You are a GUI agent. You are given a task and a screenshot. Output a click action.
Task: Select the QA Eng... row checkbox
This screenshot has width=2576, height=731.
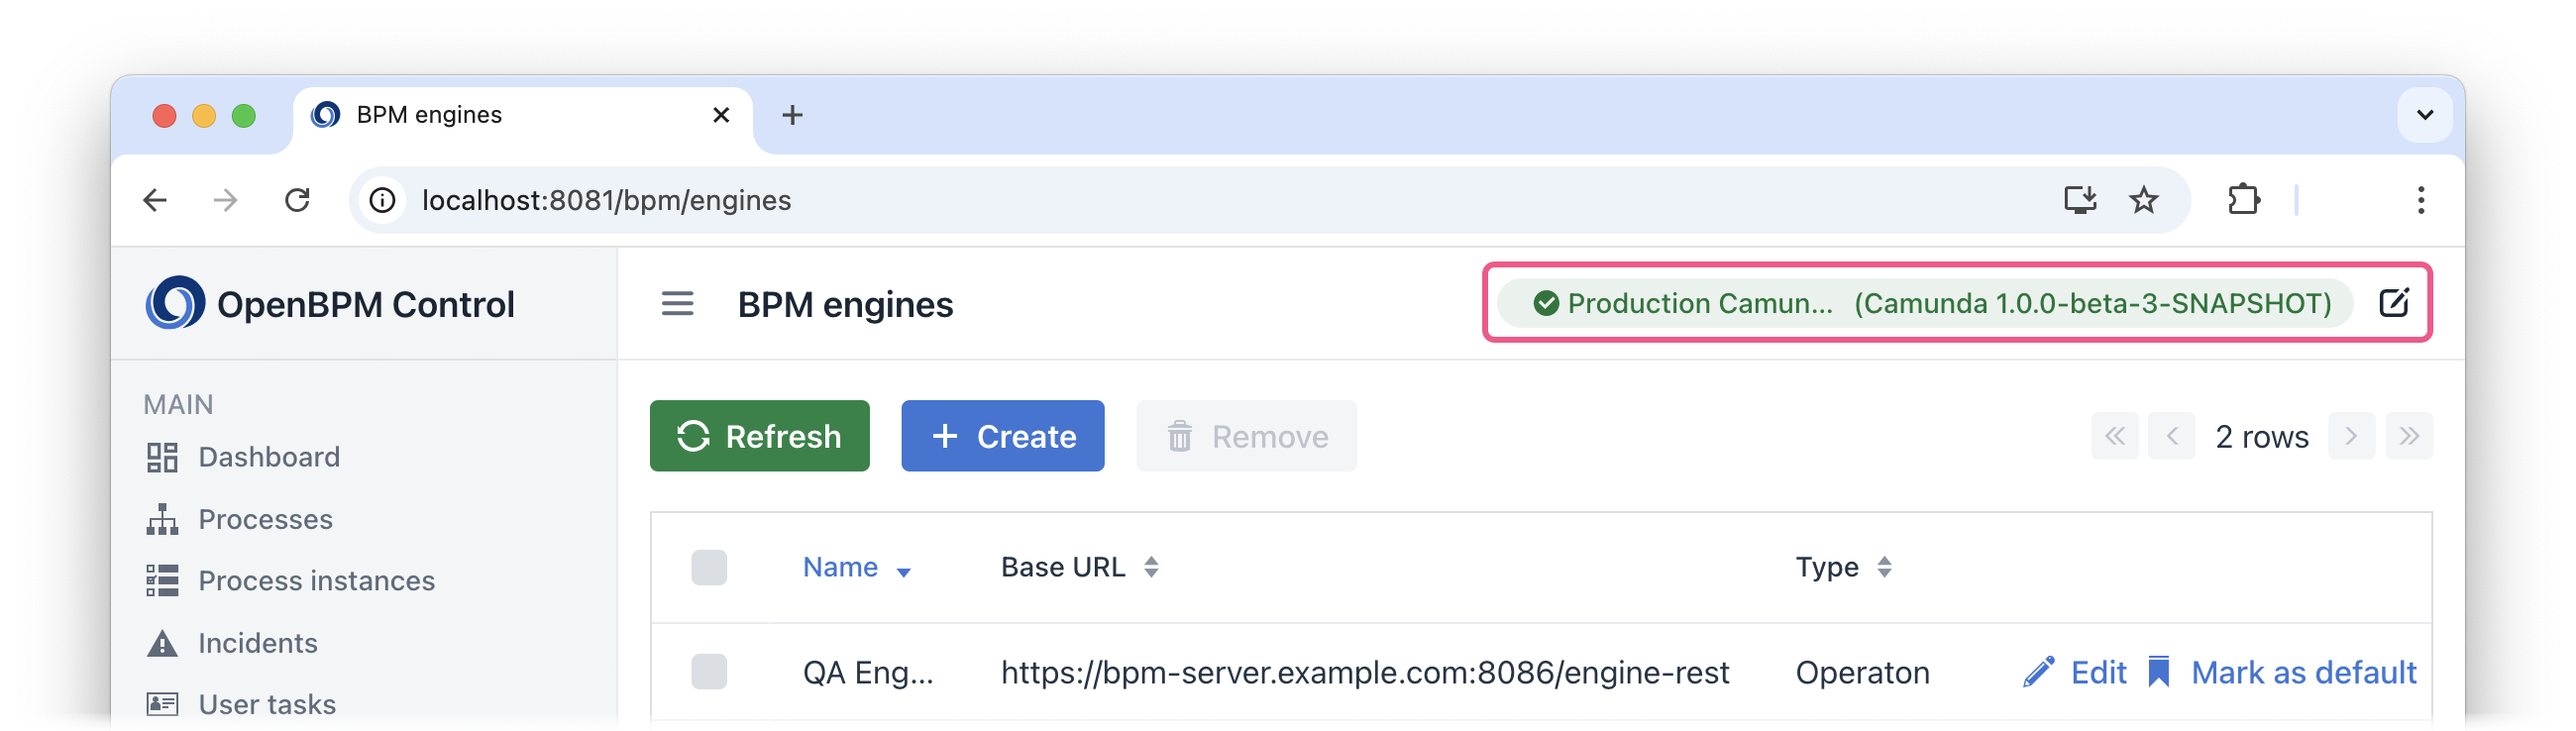[709, 672]
